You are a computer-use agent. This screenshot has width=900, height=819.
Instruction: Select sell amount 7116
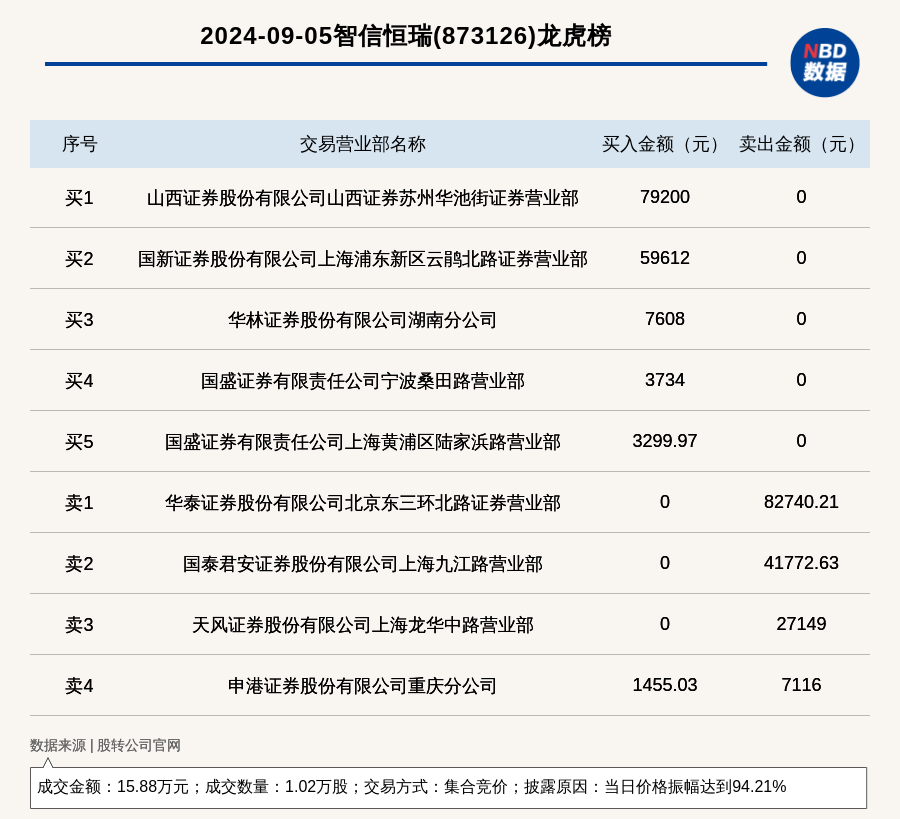[801, 685]
